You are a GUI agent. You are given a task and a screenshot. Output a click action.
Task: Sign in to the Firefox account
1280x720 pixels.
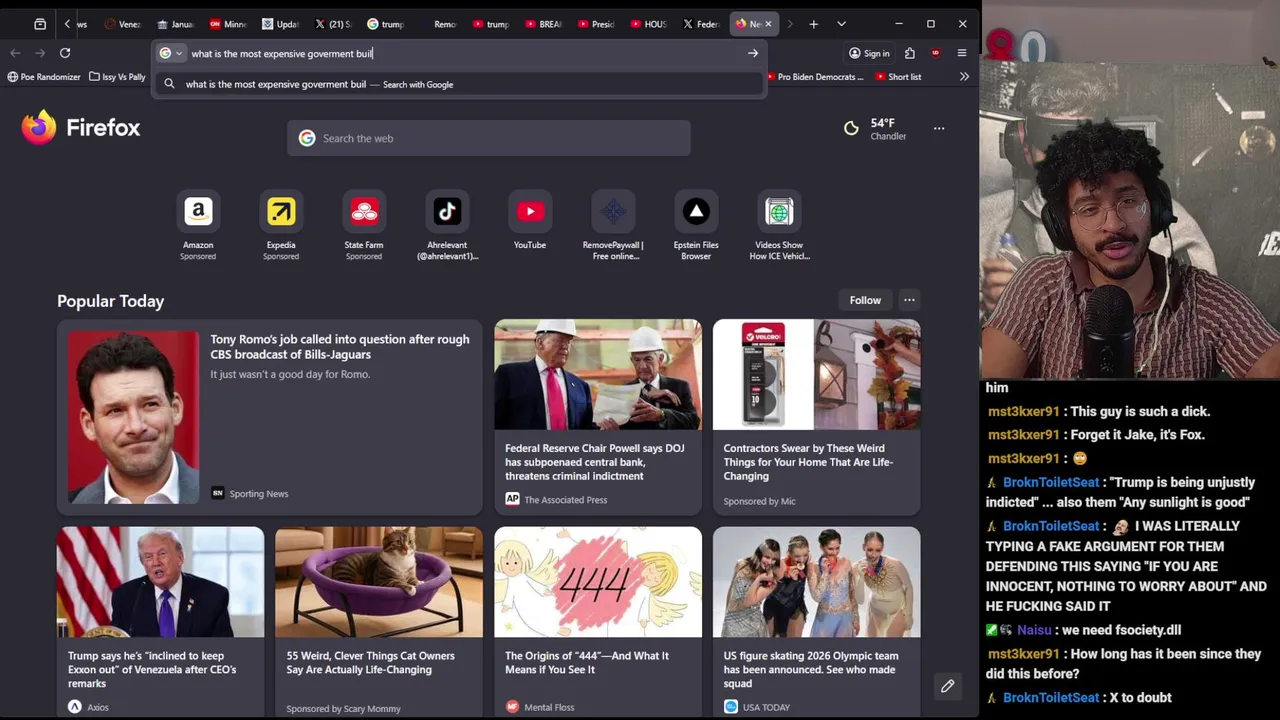[869, 53]
